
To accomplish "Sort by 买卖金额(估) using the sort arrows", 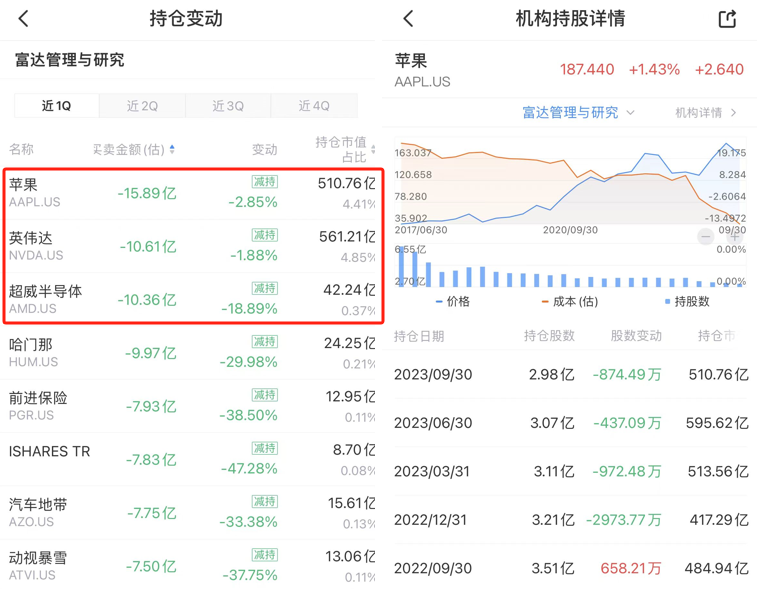I will (172, 150).
